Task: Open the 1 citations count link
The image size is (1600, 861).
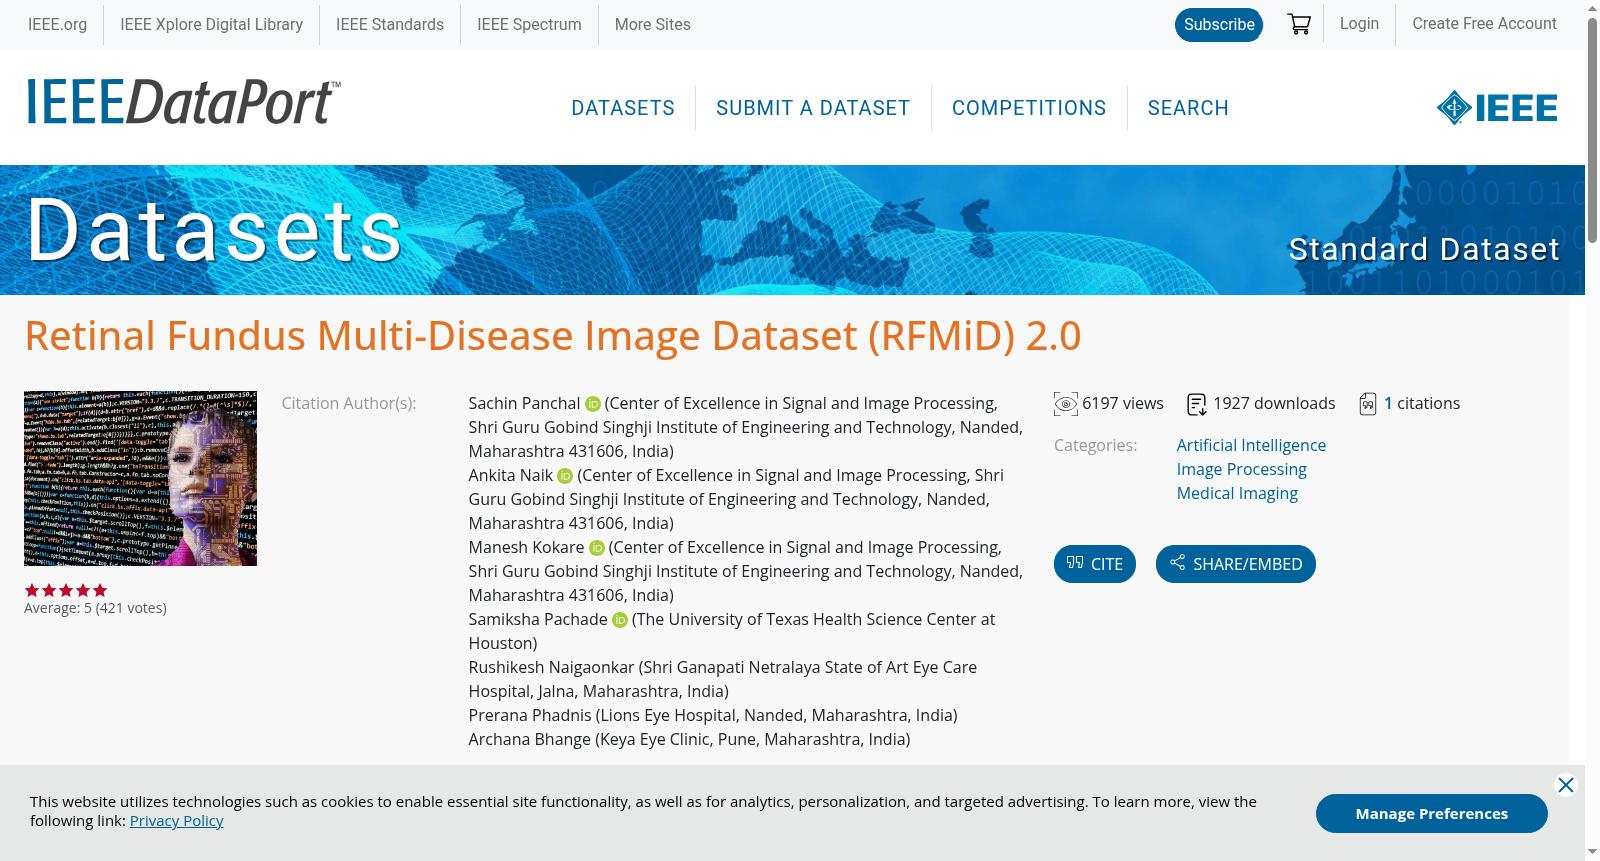Action: [x=1388, y=403]
